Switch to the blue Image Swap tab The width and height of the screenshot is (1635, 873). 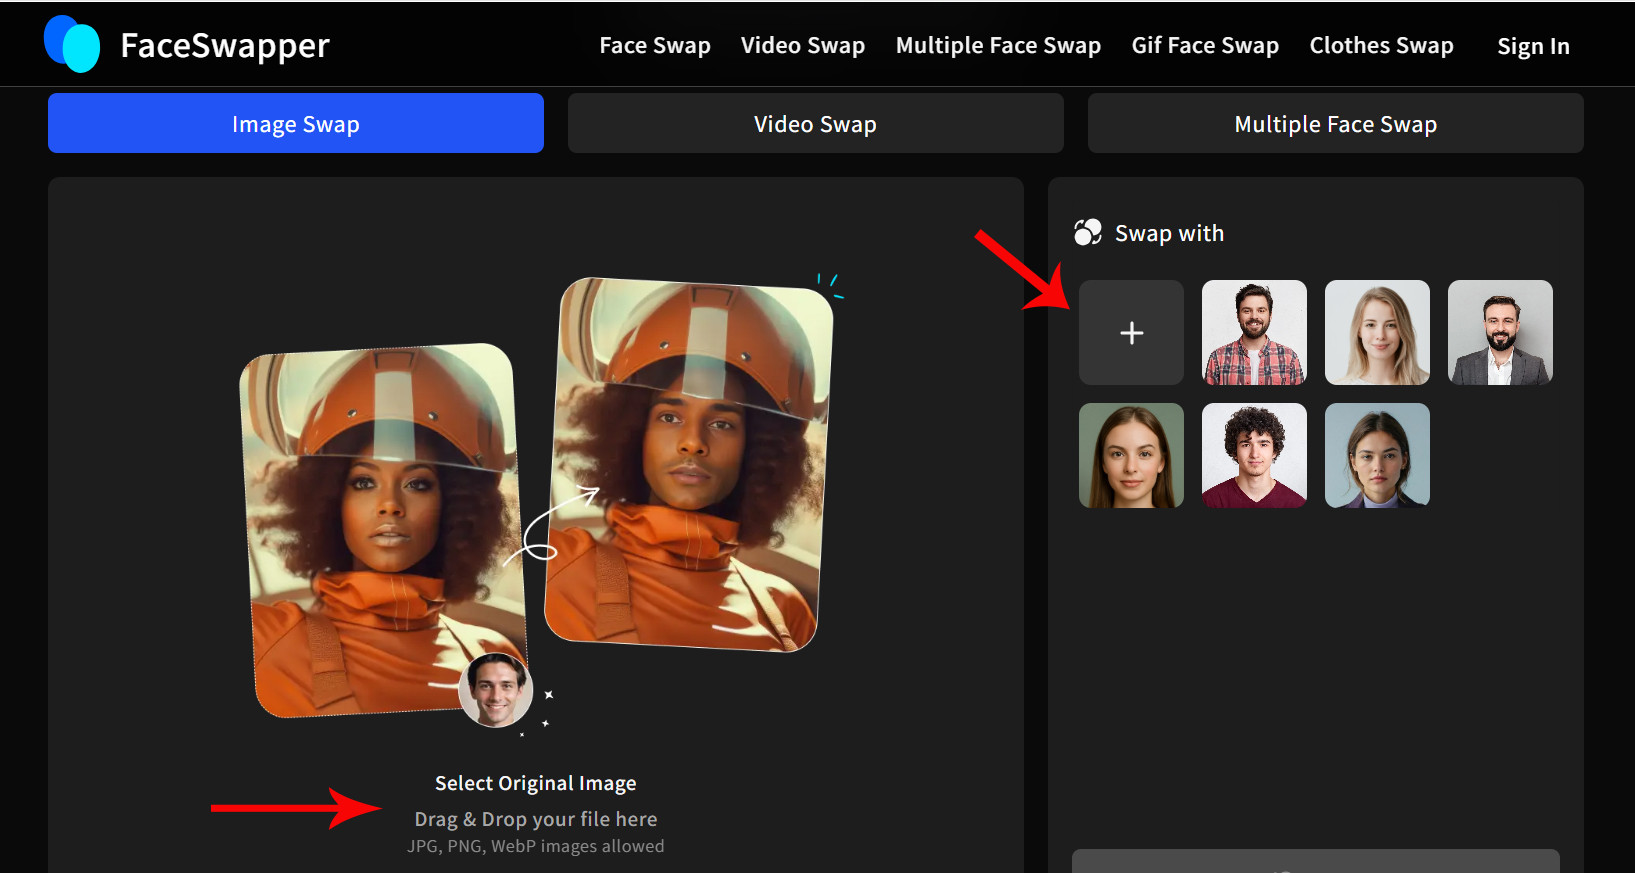click(x=296, y=124)
